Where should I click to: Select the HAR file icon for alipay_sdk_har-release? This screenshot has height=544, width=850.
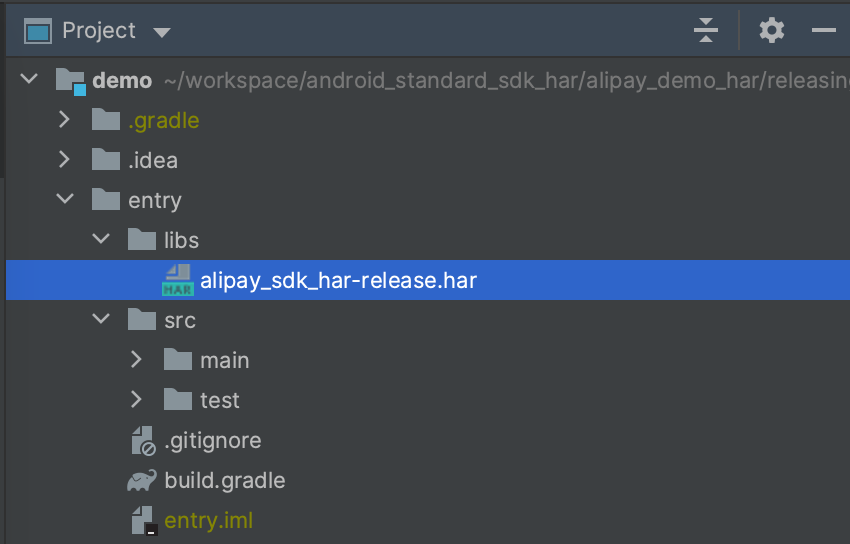point(178,280)
